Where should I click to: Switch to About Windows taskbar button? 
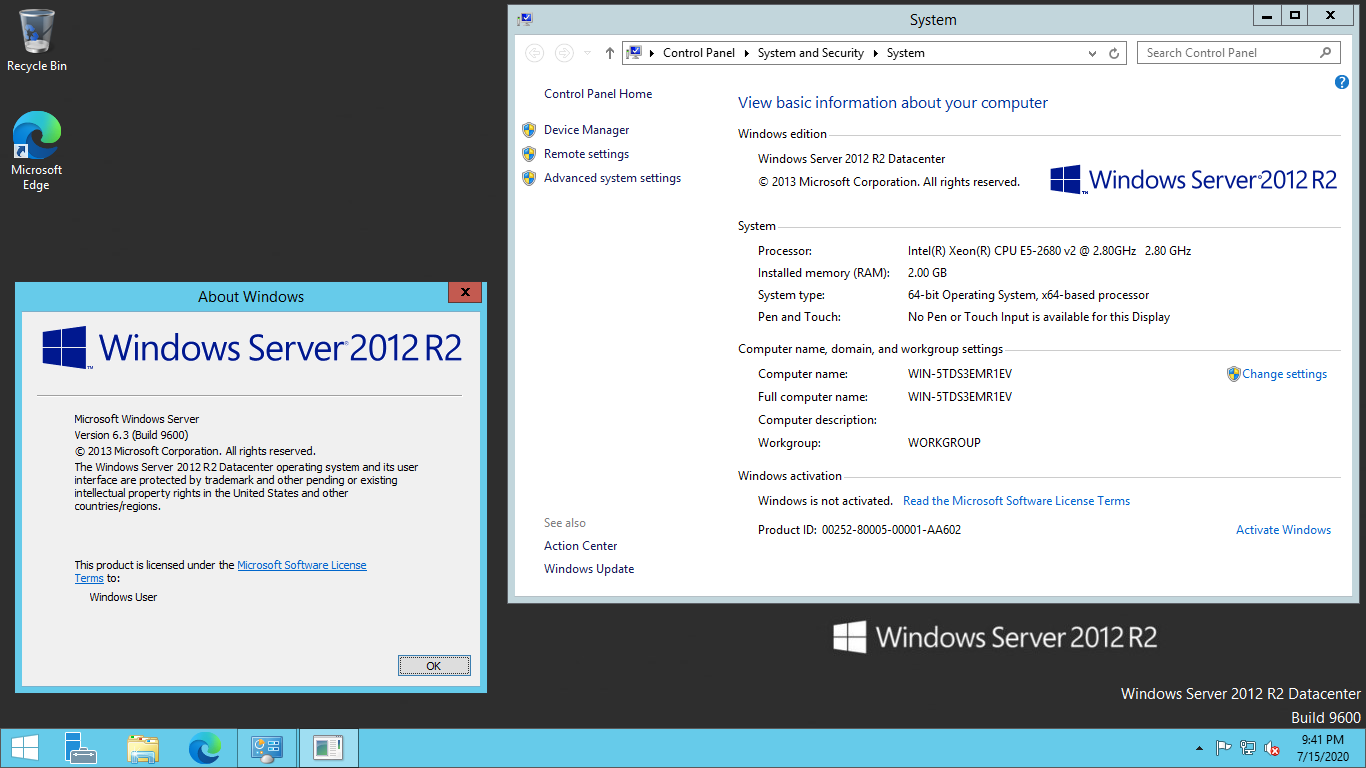(328, 748)
